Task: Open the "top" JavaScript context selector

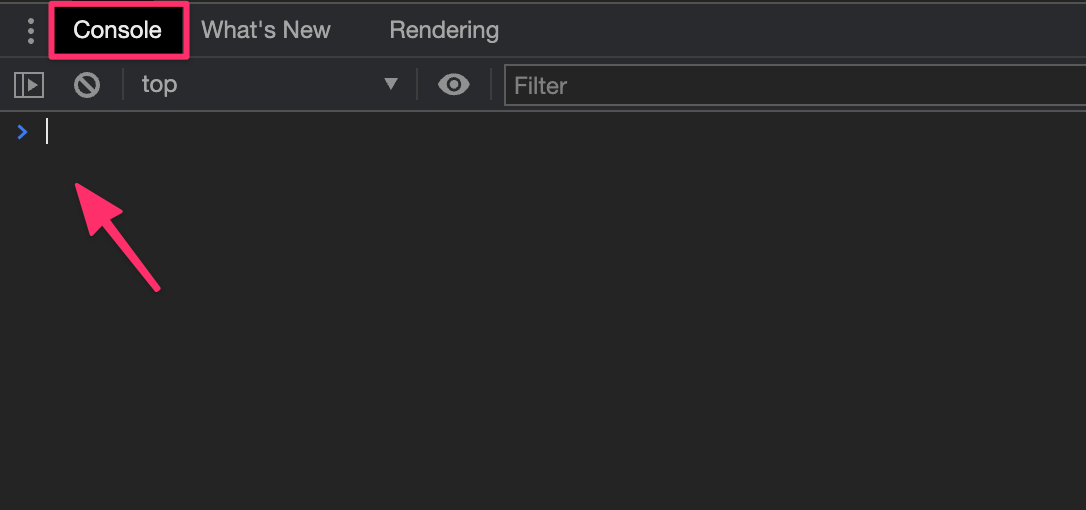Action: 160,85
